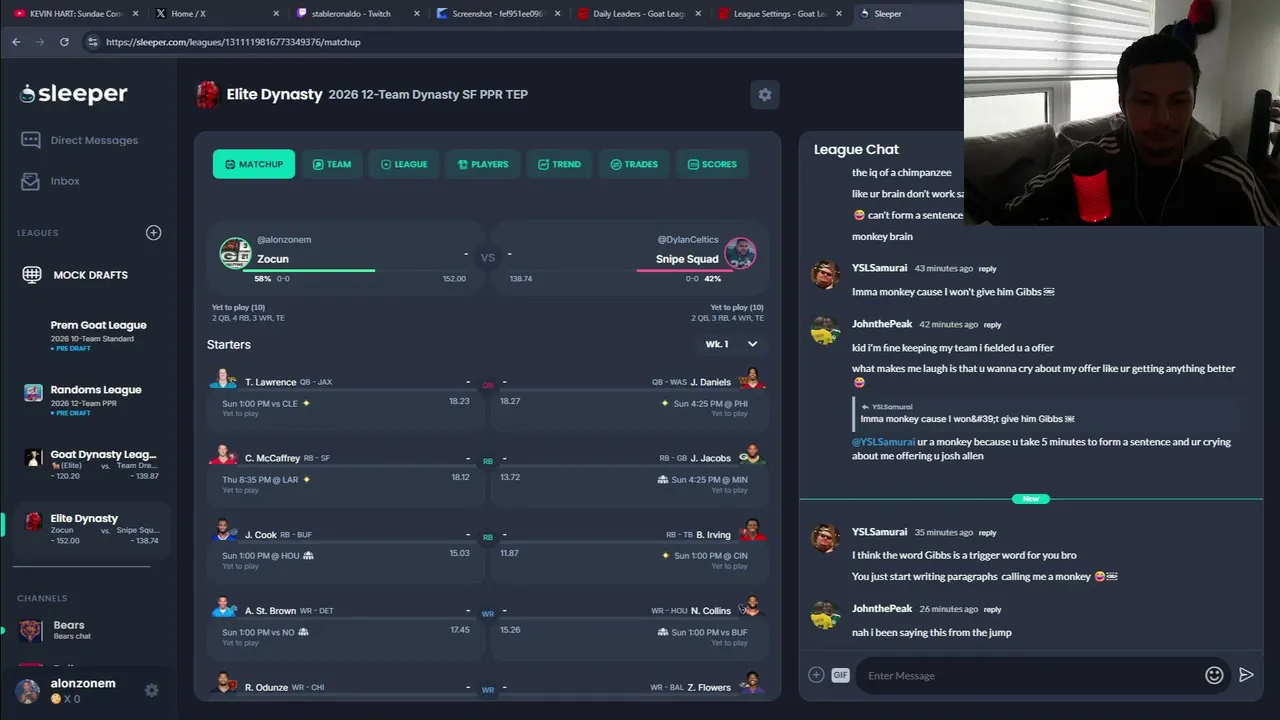Open C. McCaffrey player photo
The image size is (1280, 720).
[223, 455]
